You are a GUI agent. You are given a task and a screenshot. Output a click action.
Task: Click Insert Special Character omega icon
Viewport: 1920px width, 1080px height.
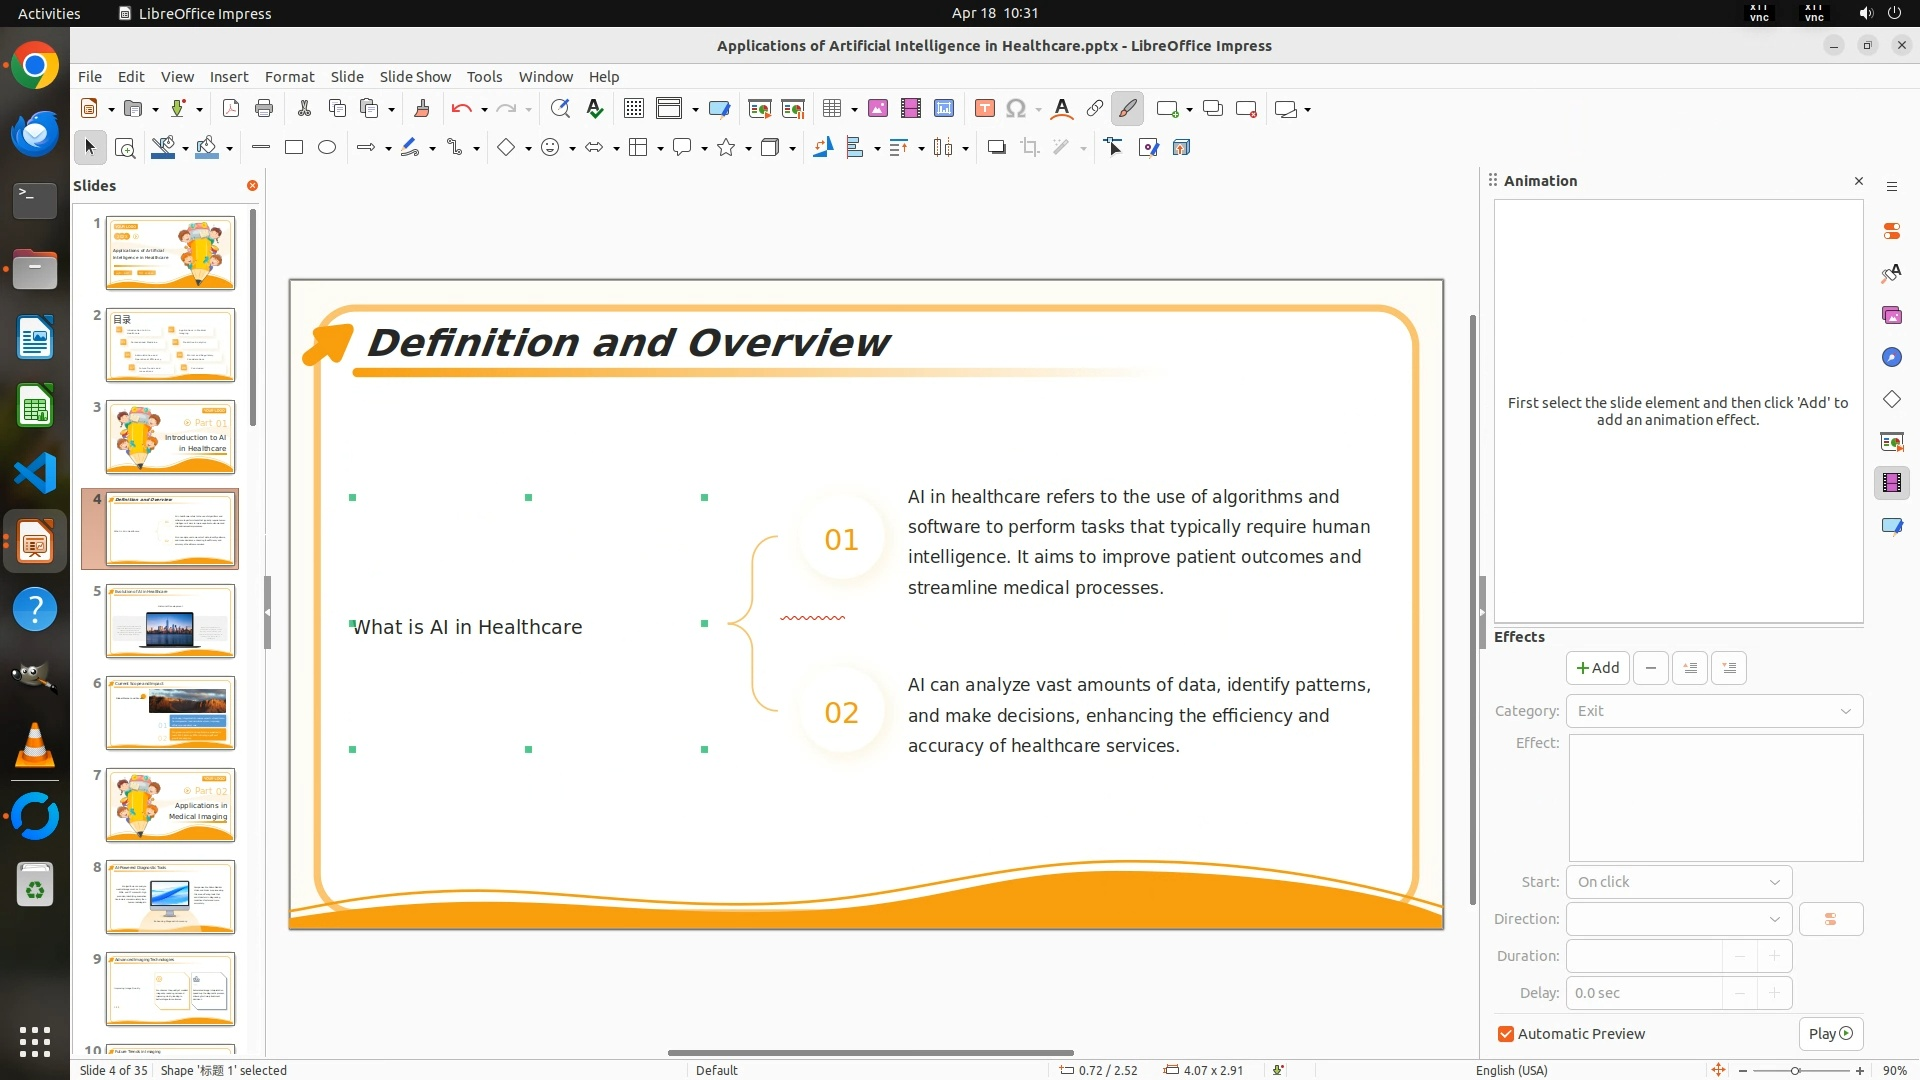(1016, 109)
